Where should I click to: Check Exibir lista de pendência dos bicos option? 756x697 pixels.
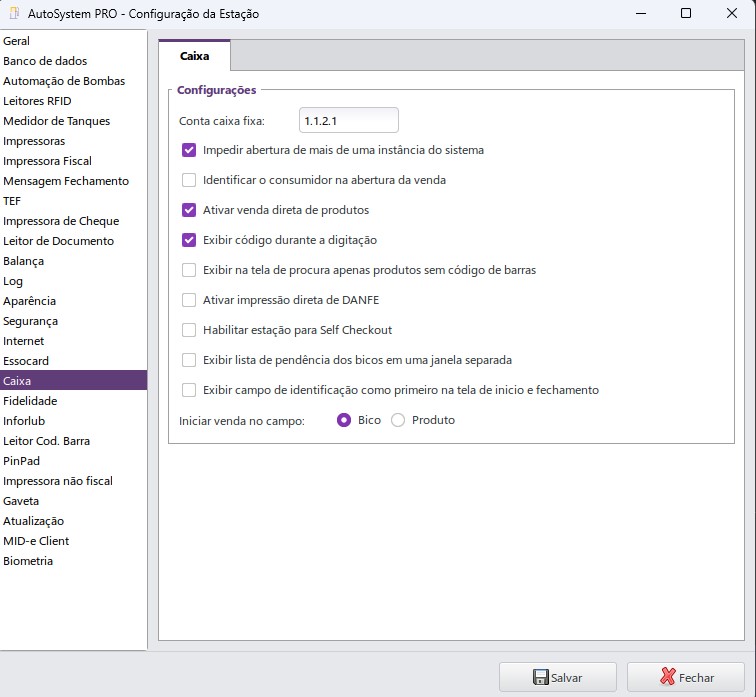[189, 360]
